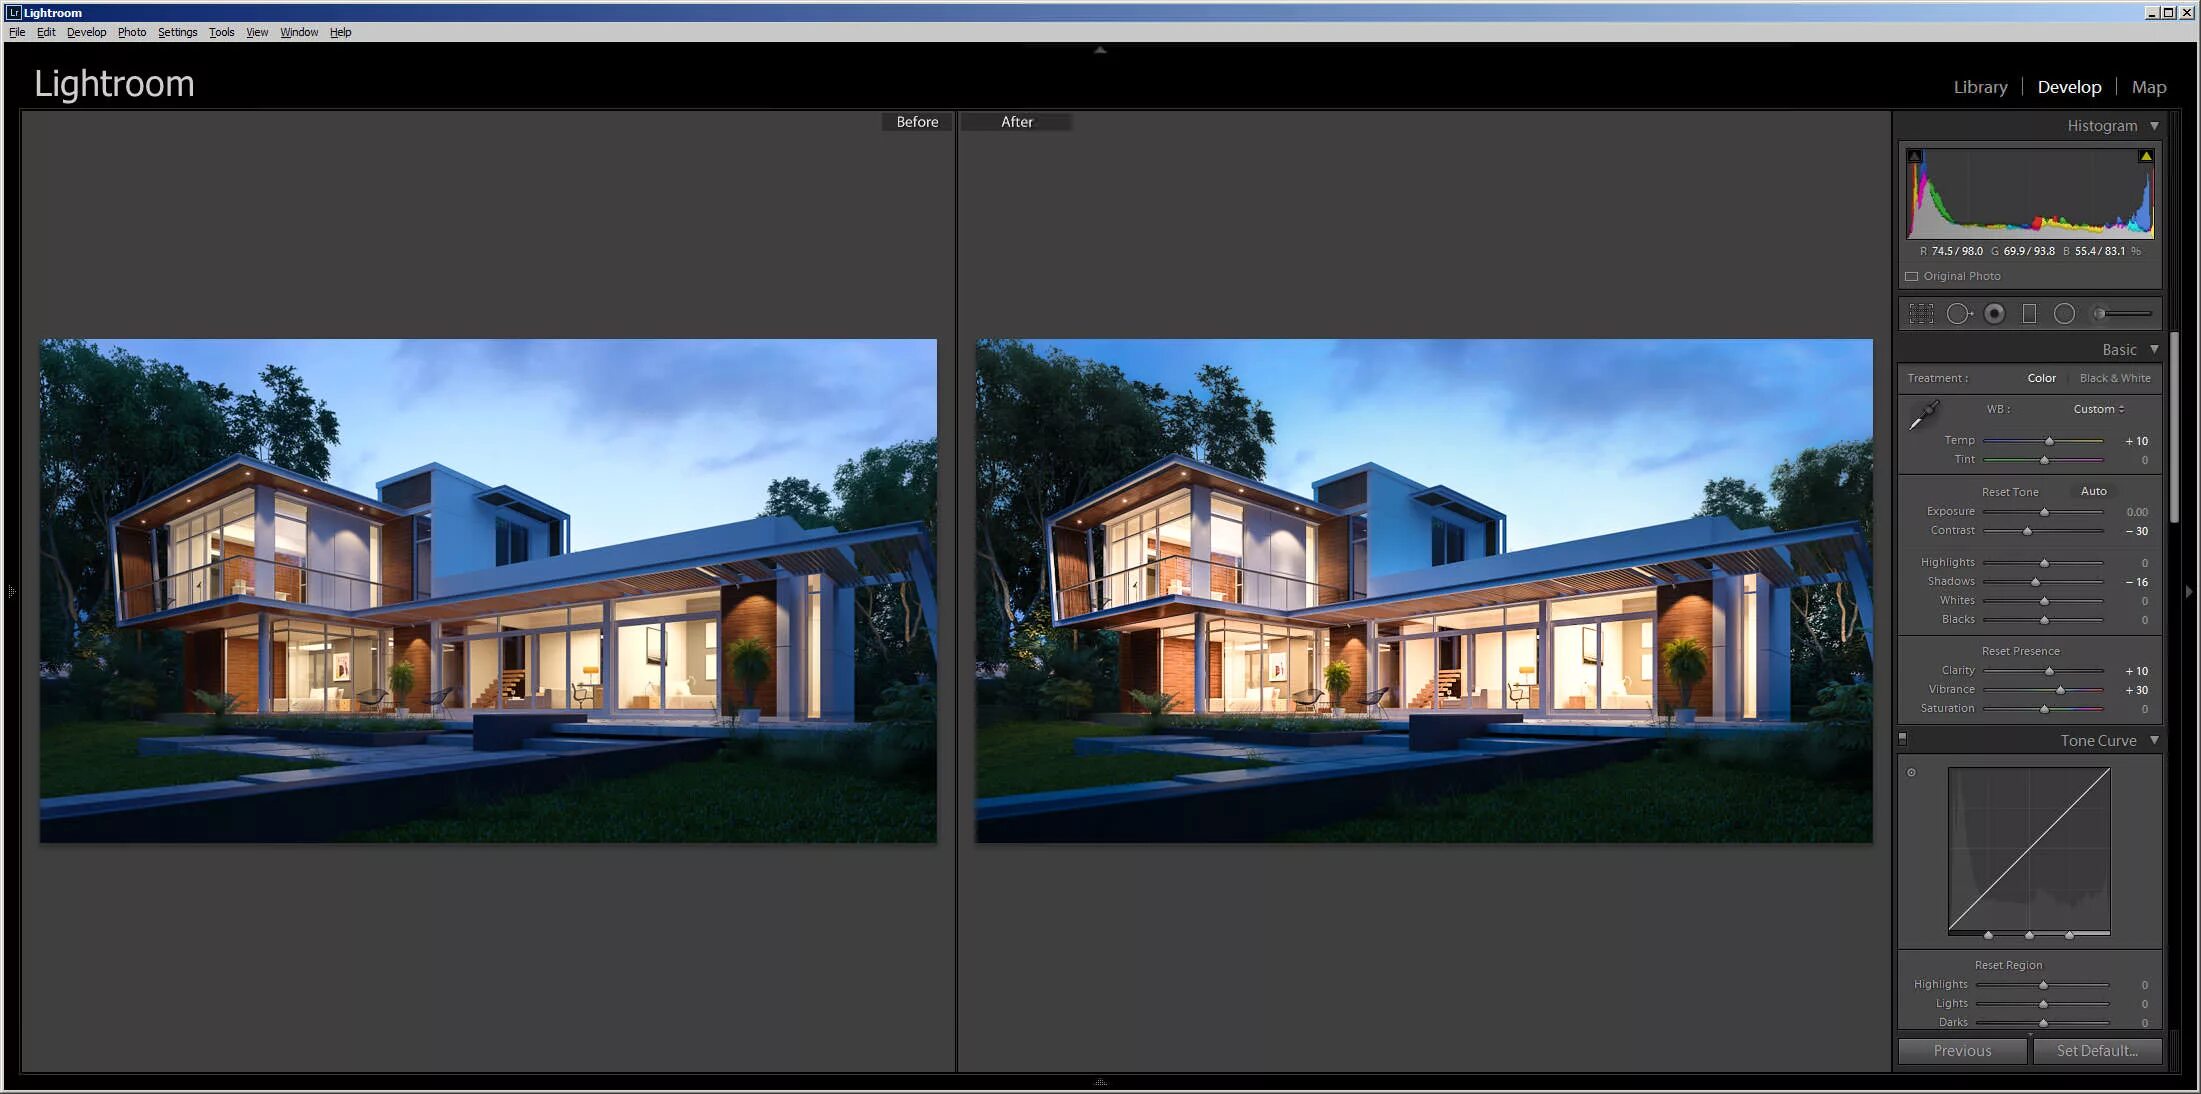Viewport: 2201px width, 1094px height.
Task: Click the After photo preview
Action: (1423, 590)
